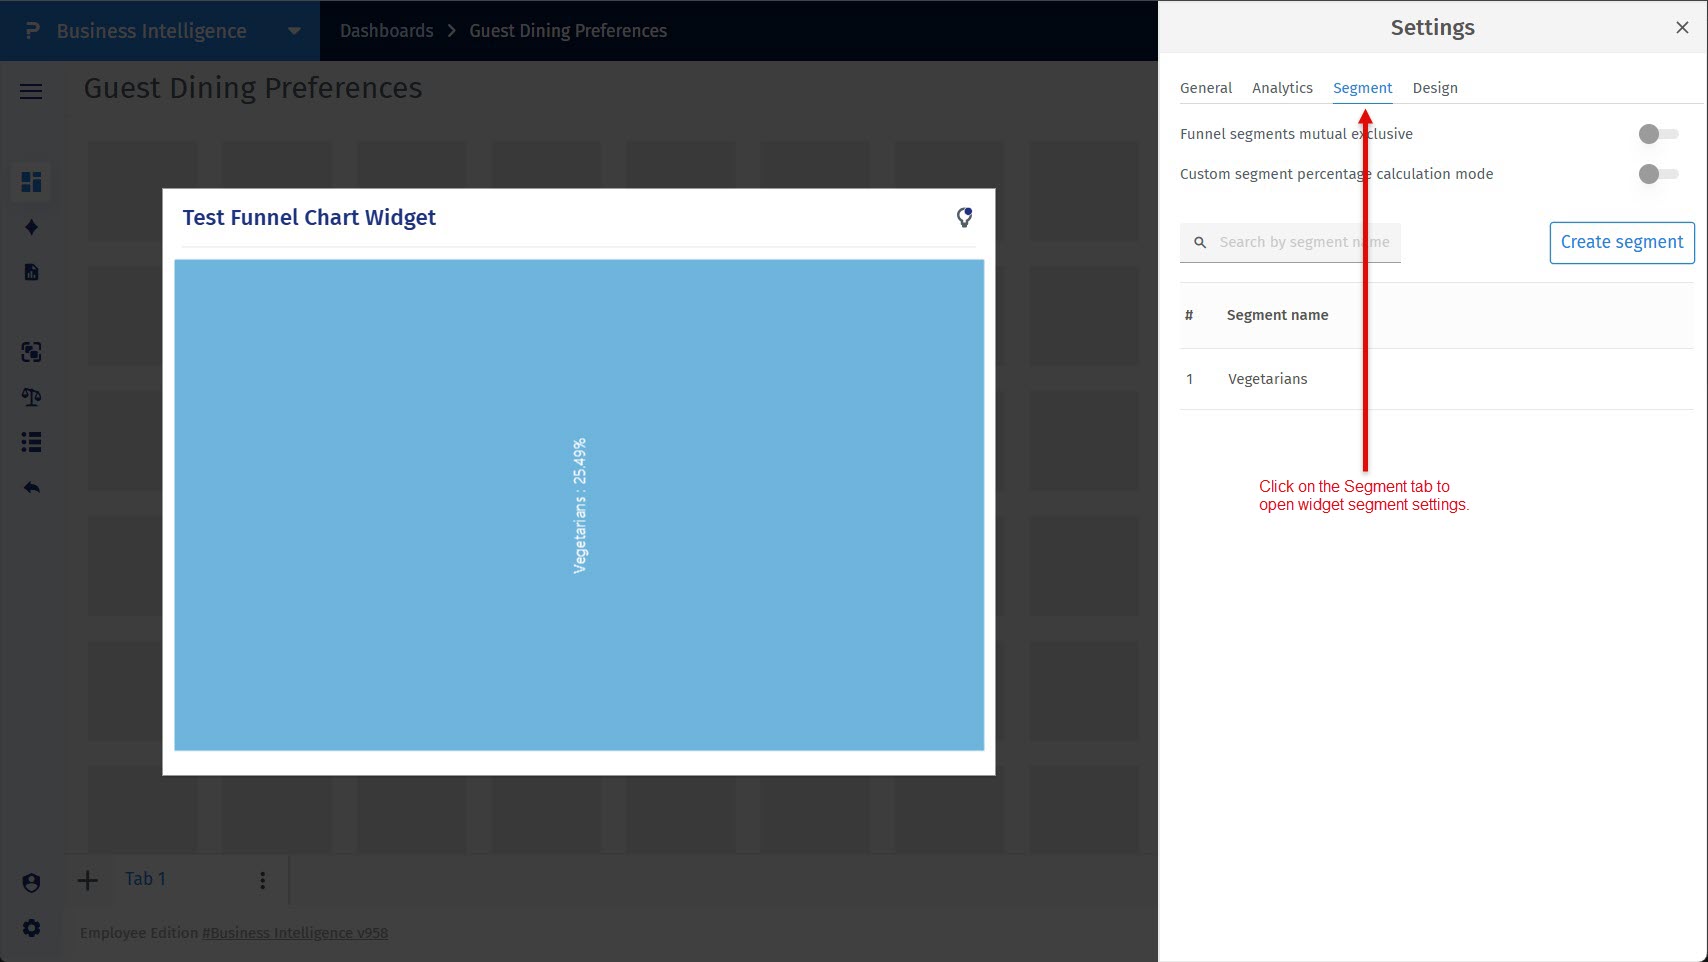The width and height of the screenshot is (1708, 962).
Task: Click the report document icon in sidebar
Action: pyautogui.click(x=31, y=271)
